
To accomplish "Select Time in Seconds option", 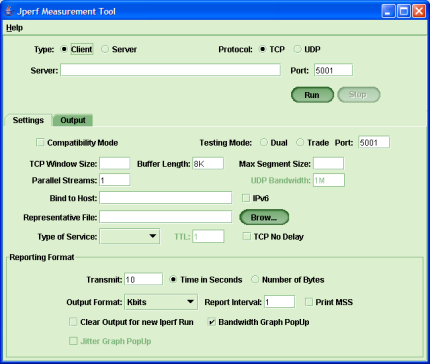I will coord(173,279).
